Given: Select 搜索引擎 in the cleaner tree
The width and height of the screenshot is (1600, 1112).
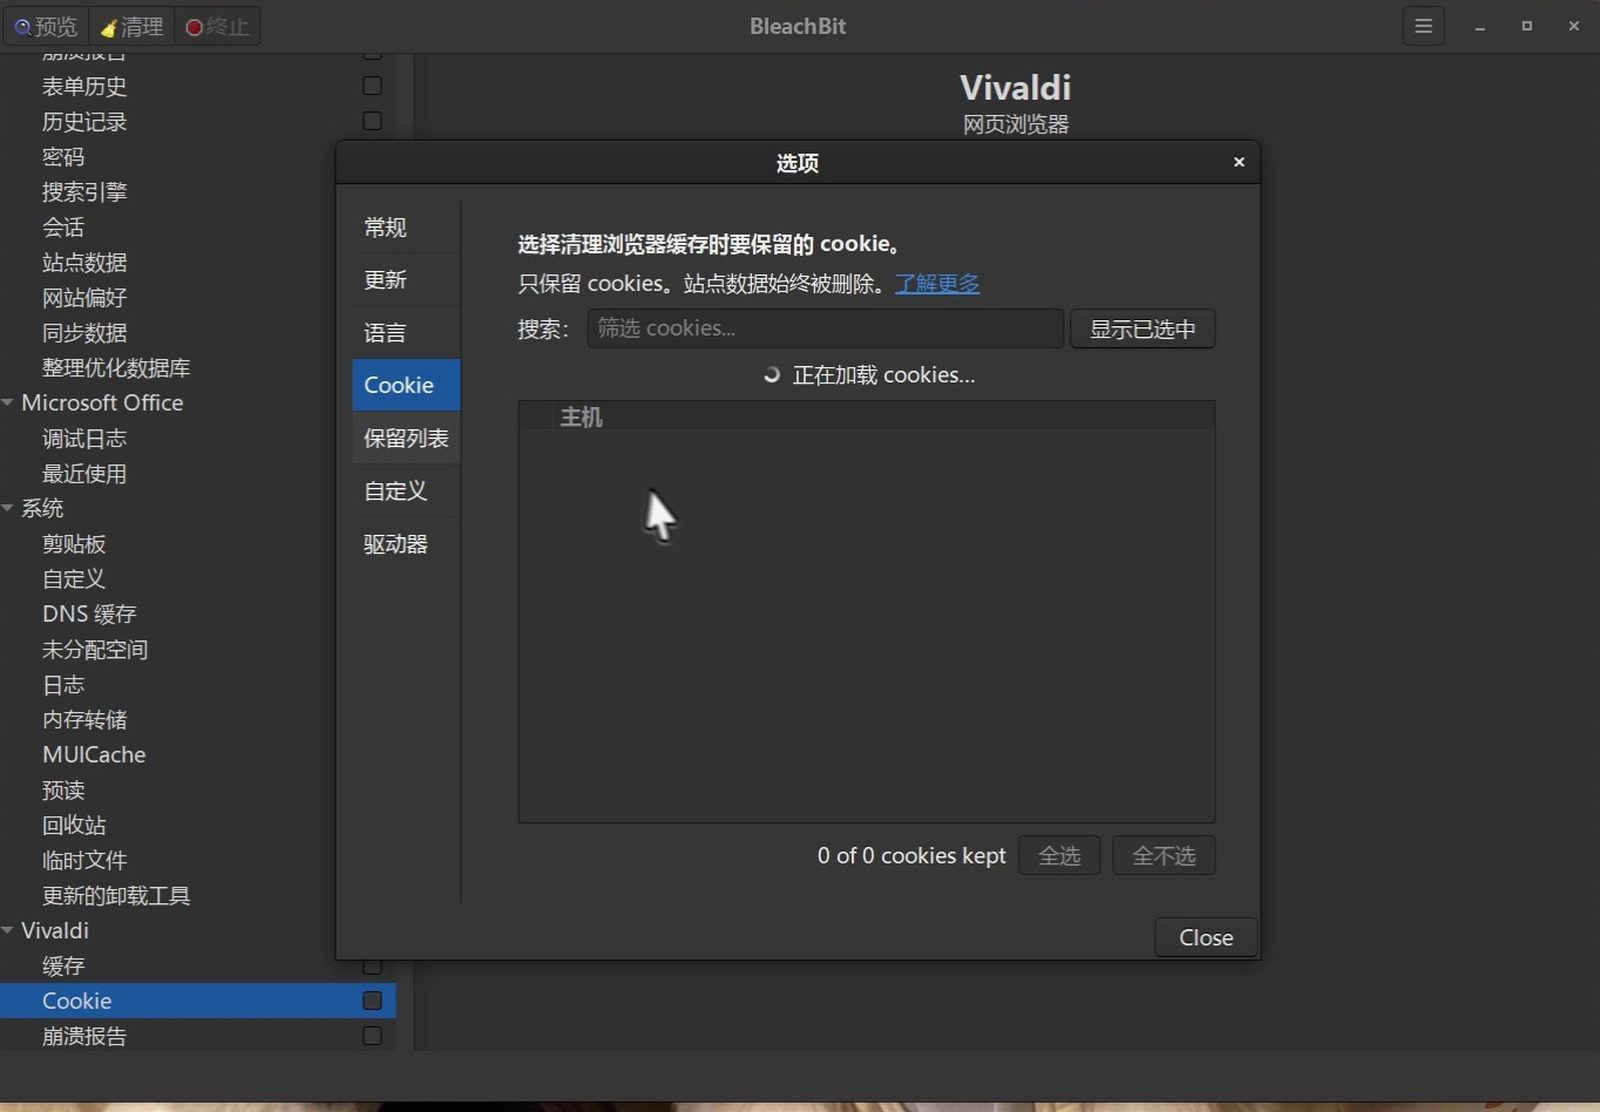Looking at the screenshot, I should coord(84,192).
